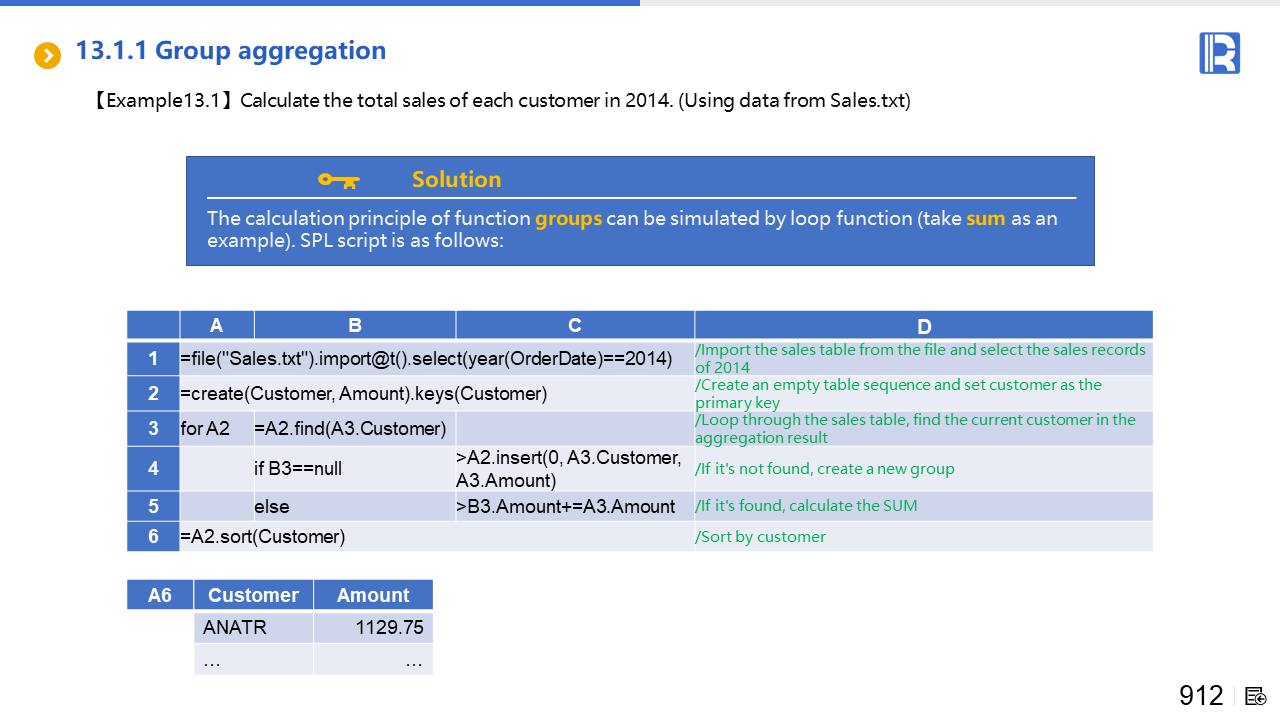Select column header A in script table

coord(217,325)
